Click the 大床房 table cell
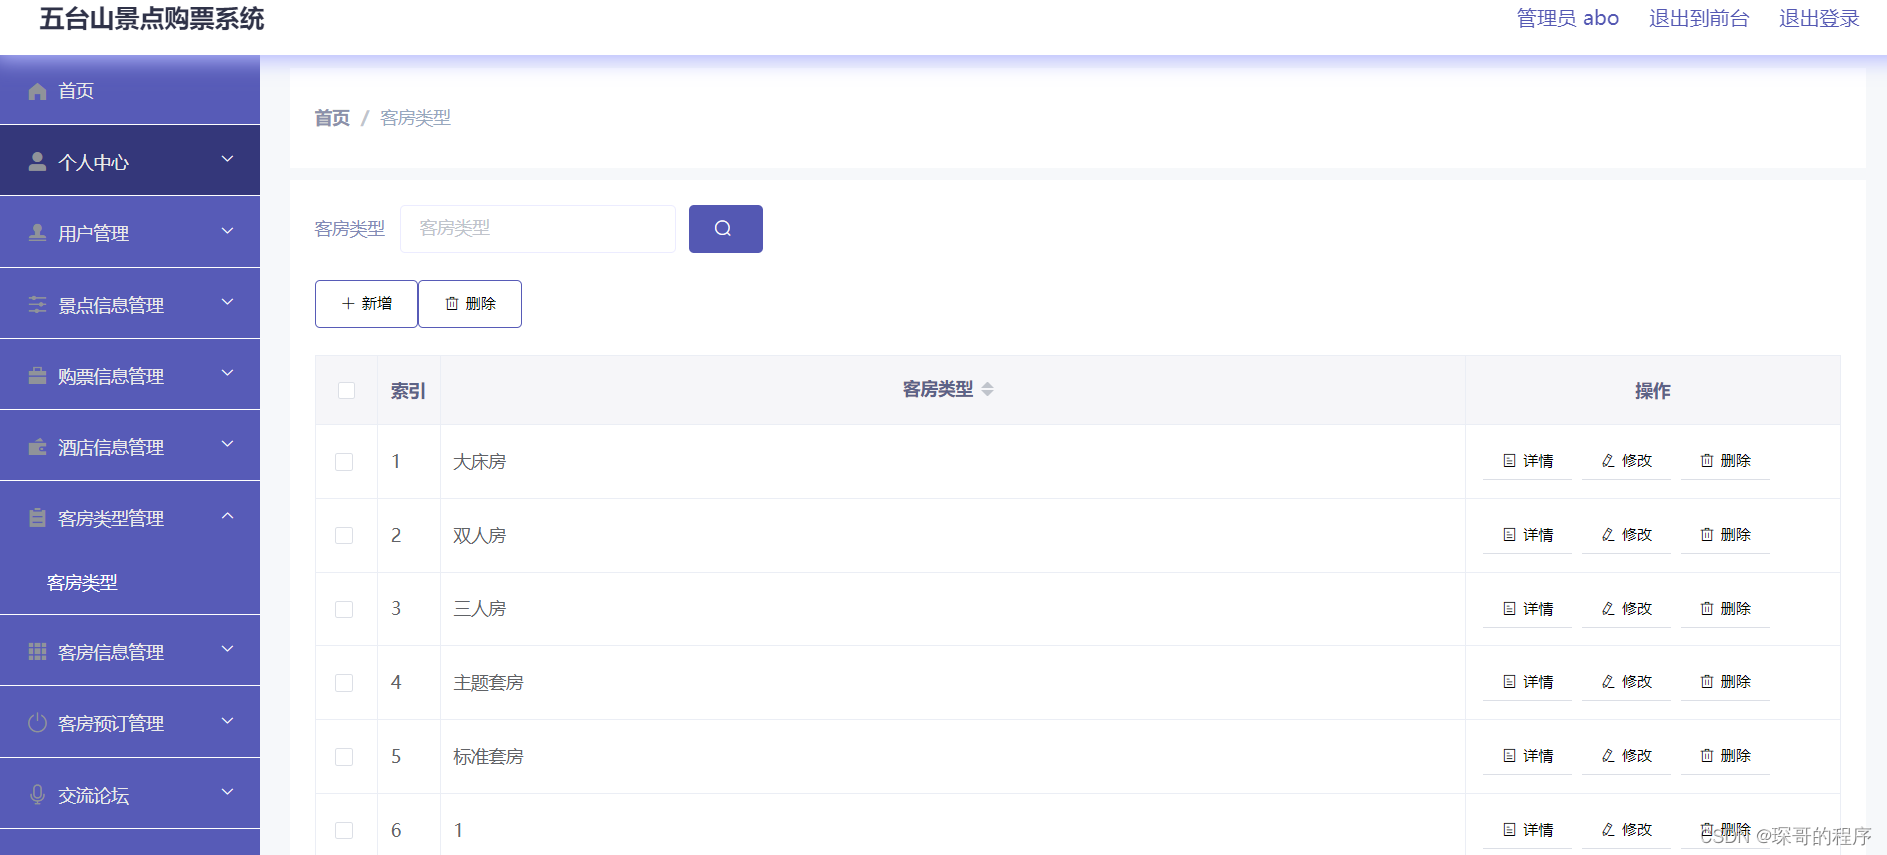Screen dimensions: 1887x855 pyautogui.click(x=953, y=462)
